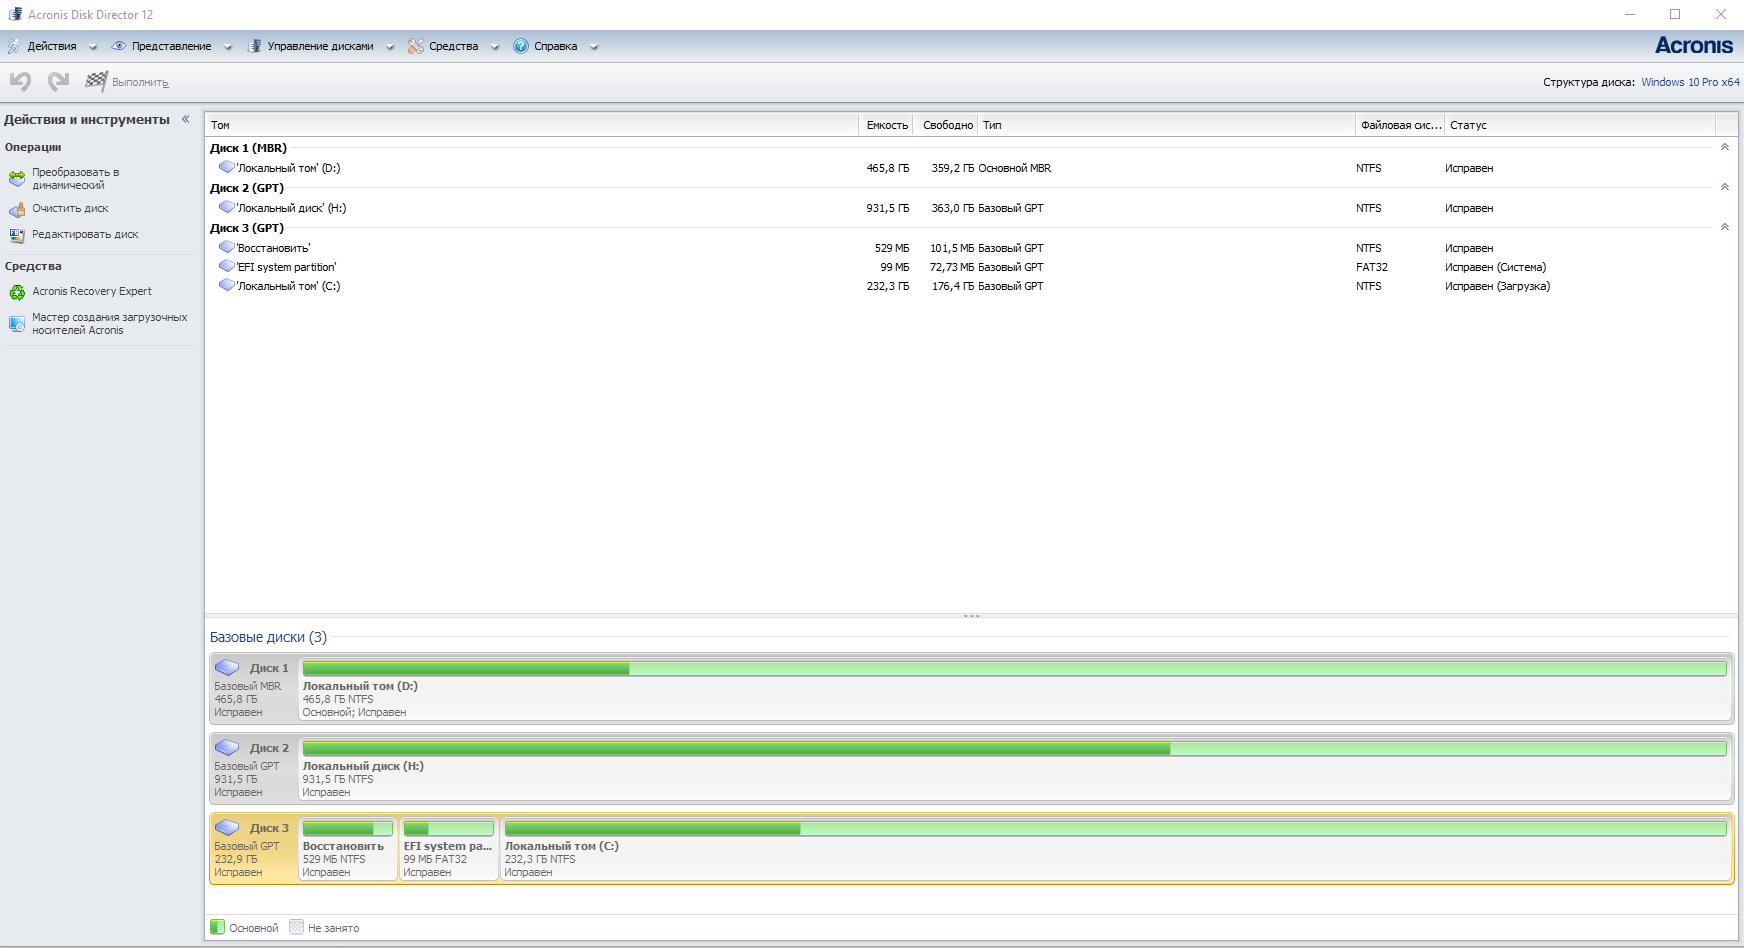The width and height of the screenshot is (1744, 948).
Task: Open the Средства dropdown arrow
Action: pyautogui.click(x=495, y=47)
